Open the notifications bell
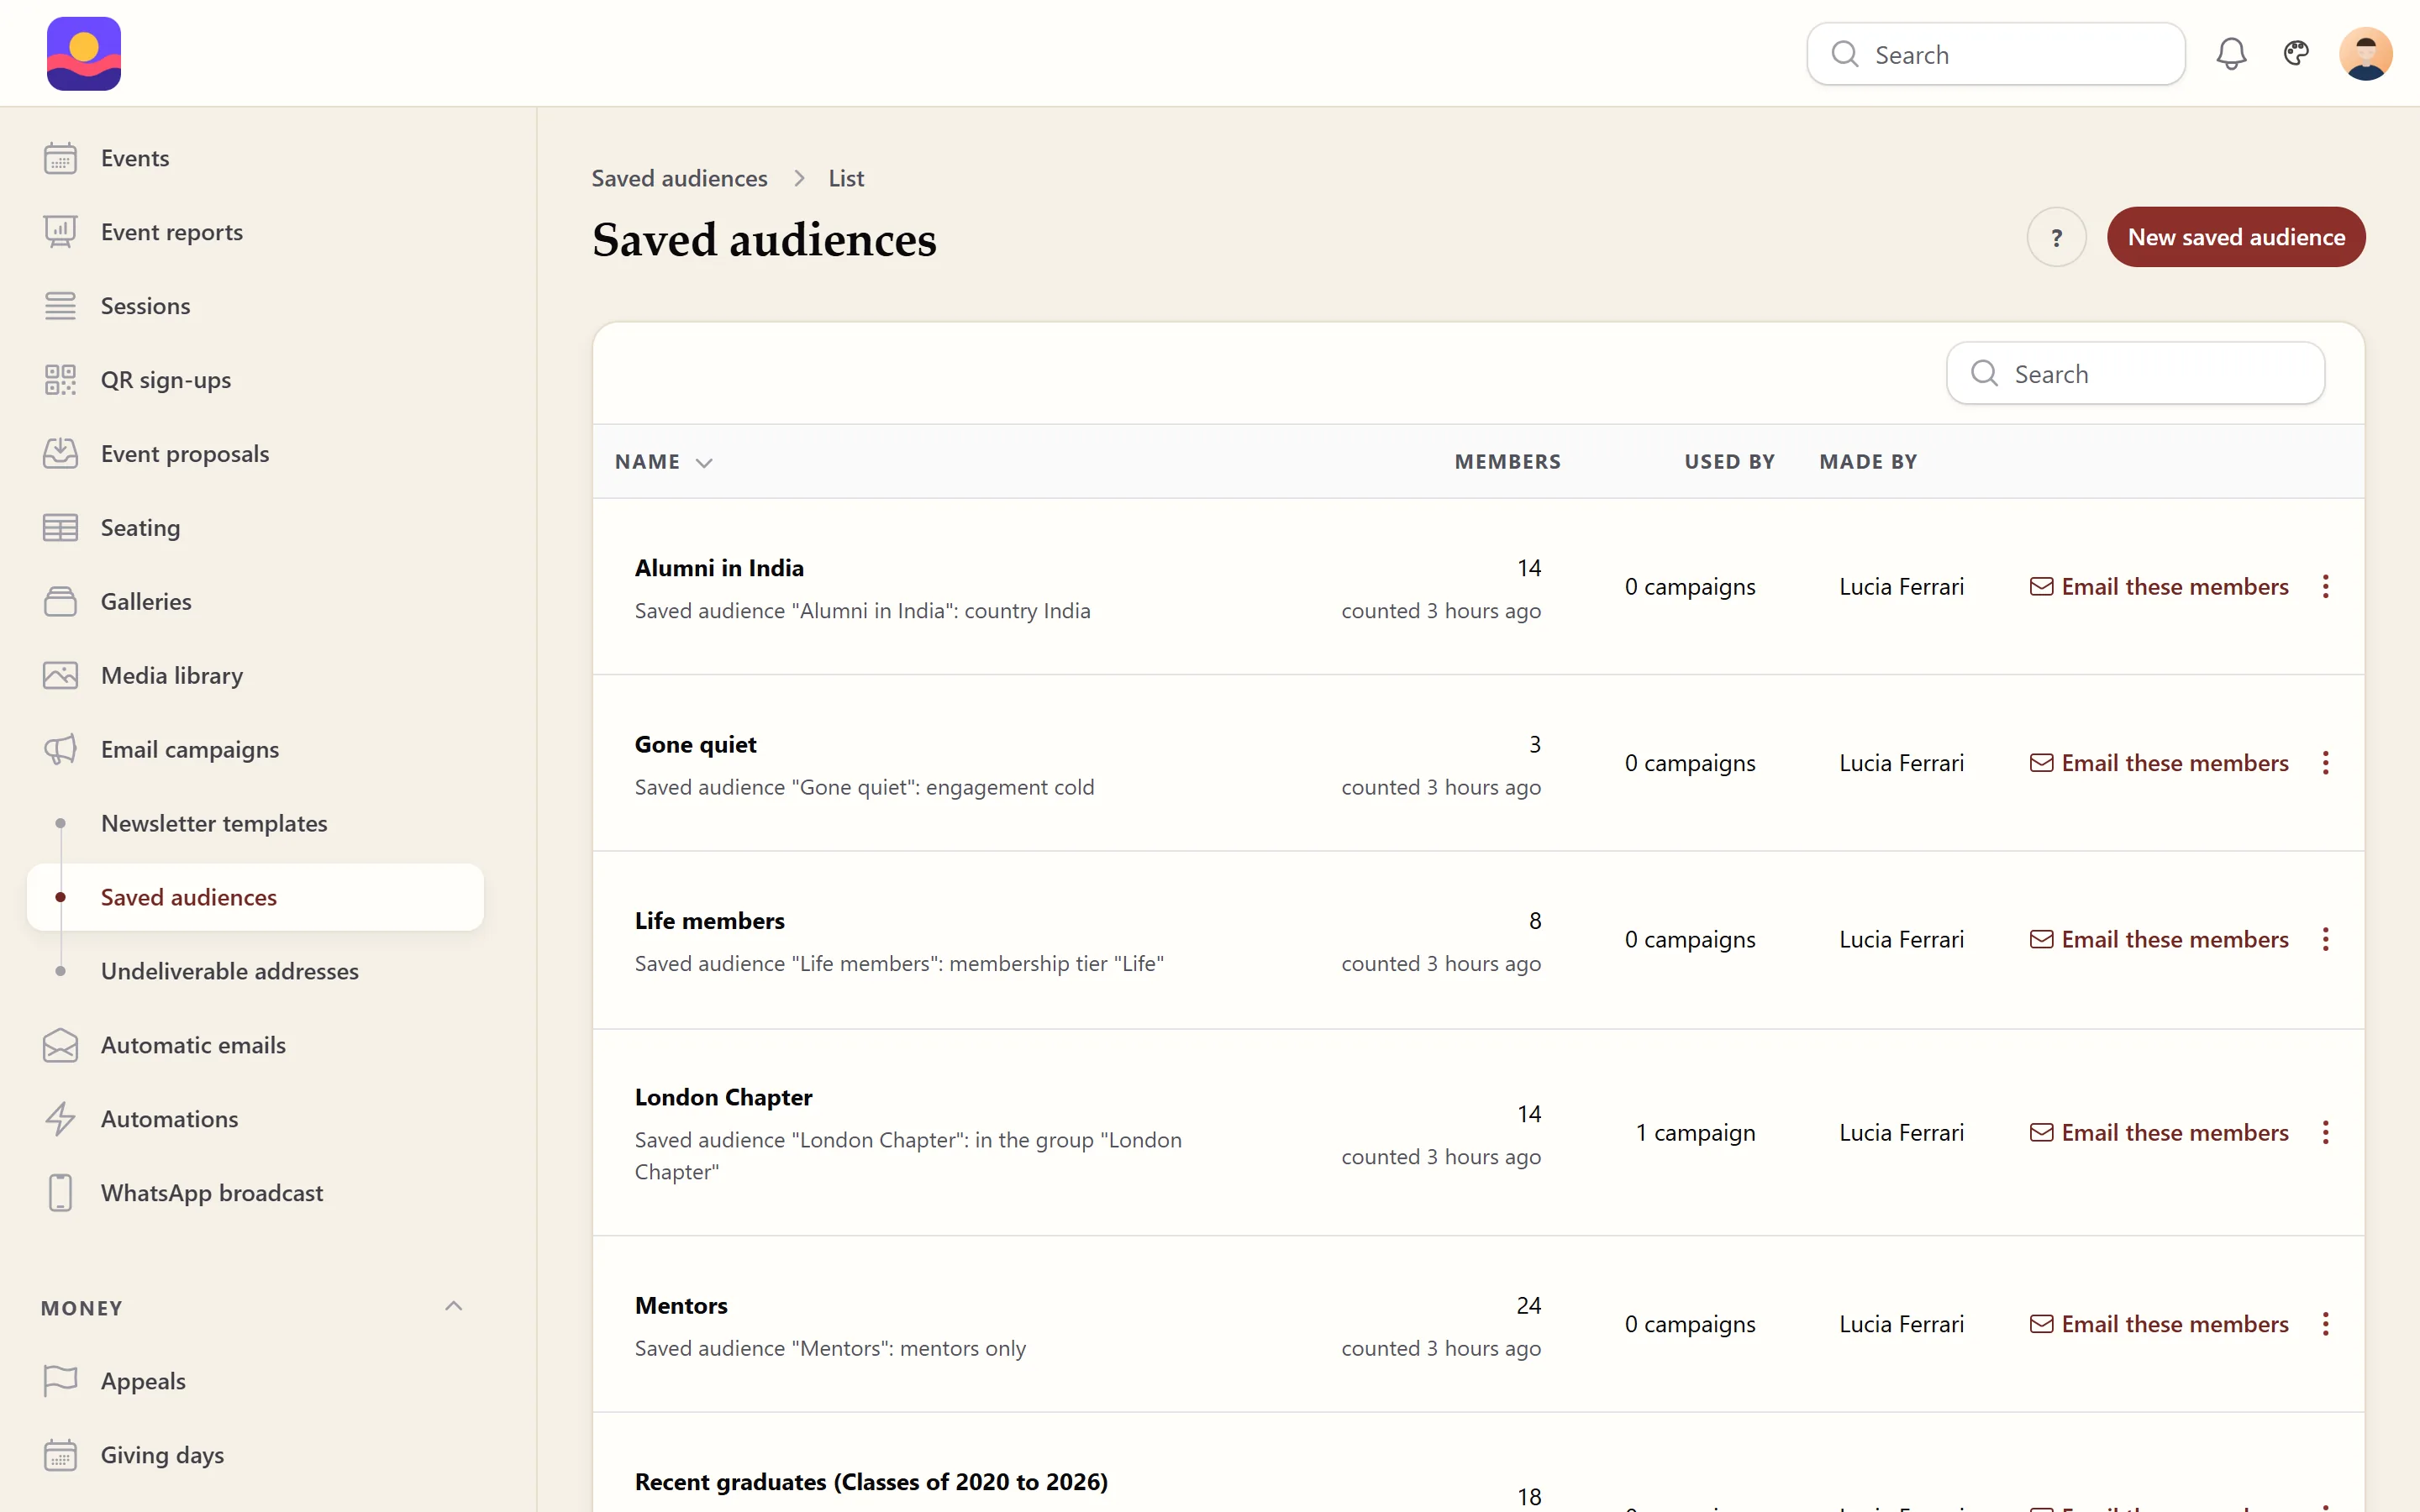This screenshot has width=2420, height=1512. pyautogui.click(x=2231, y=54)
